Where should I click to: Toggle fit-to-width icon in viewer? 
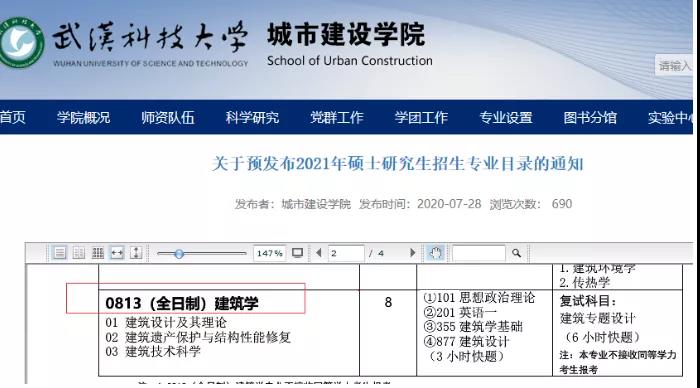point(117,253)
